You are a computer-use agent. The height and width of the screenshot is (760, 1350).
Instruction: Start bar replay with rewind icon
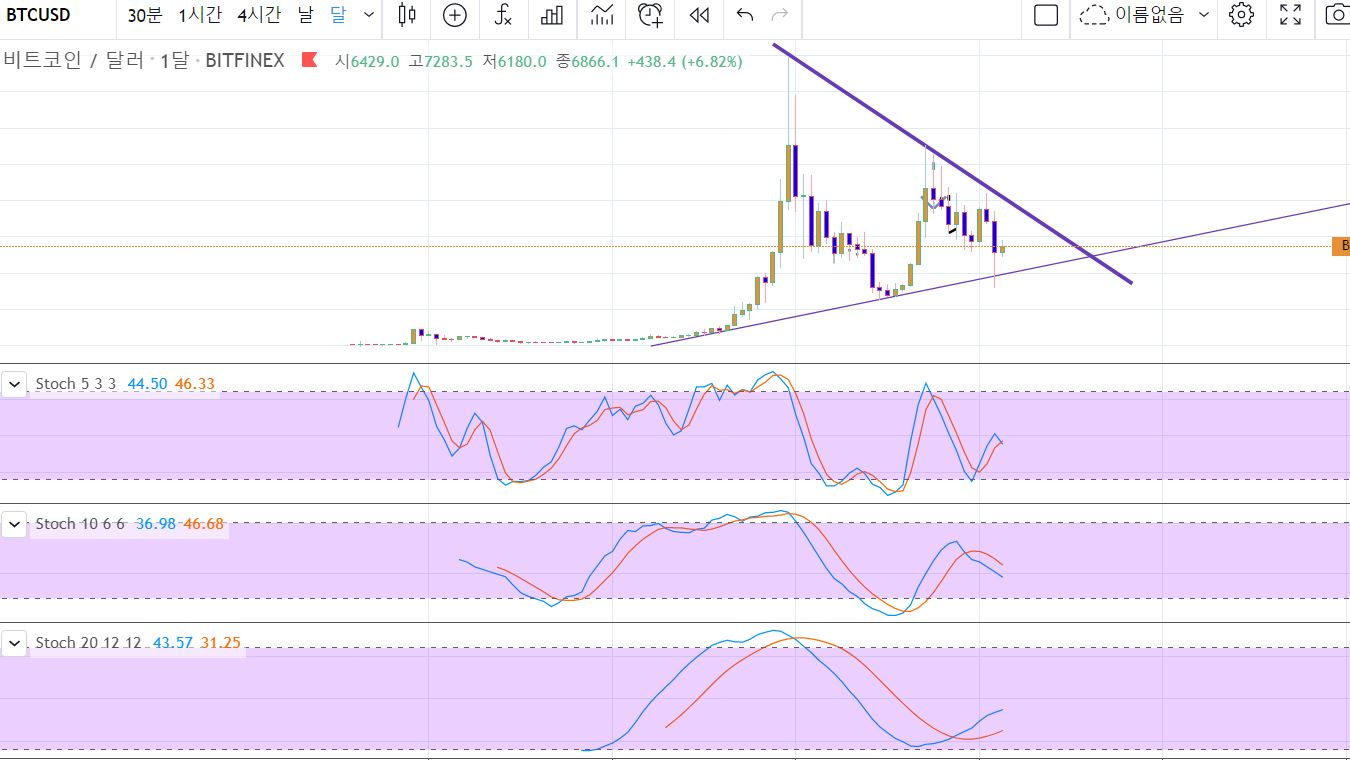(700, 15)
